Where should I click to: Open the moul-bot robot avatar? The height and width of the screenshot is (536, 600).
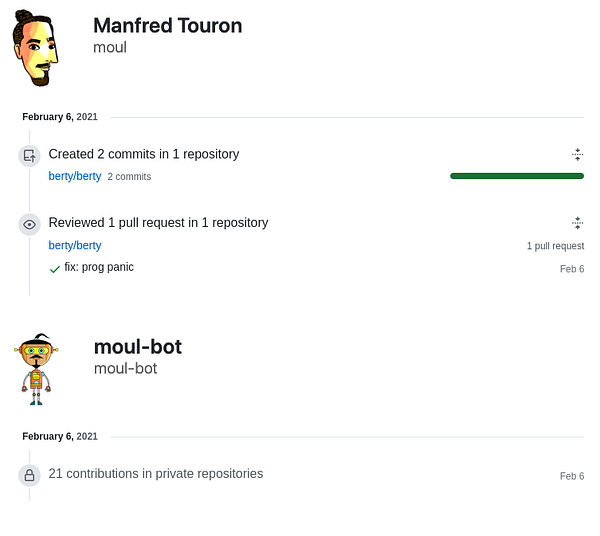coord(37,369)
